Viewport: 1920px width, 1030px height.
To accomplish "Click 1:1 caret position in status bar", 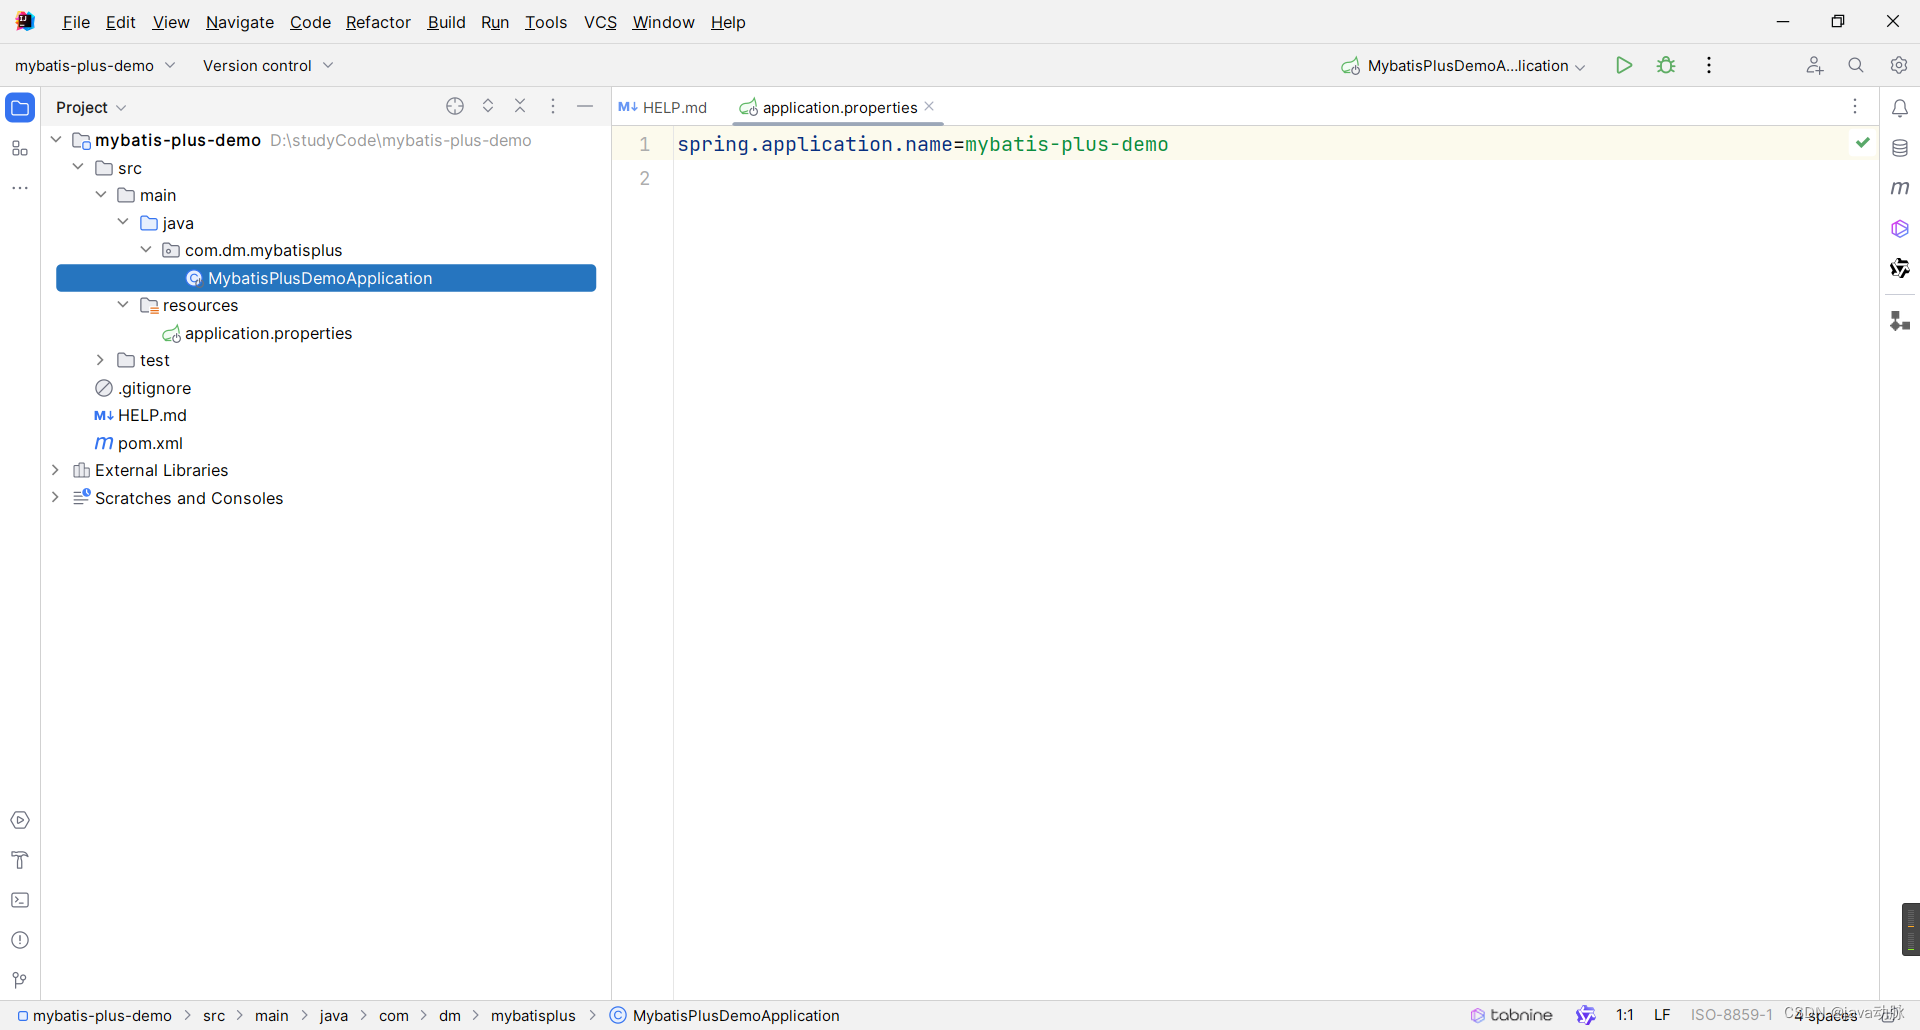I will (x=1625, y=1015).
